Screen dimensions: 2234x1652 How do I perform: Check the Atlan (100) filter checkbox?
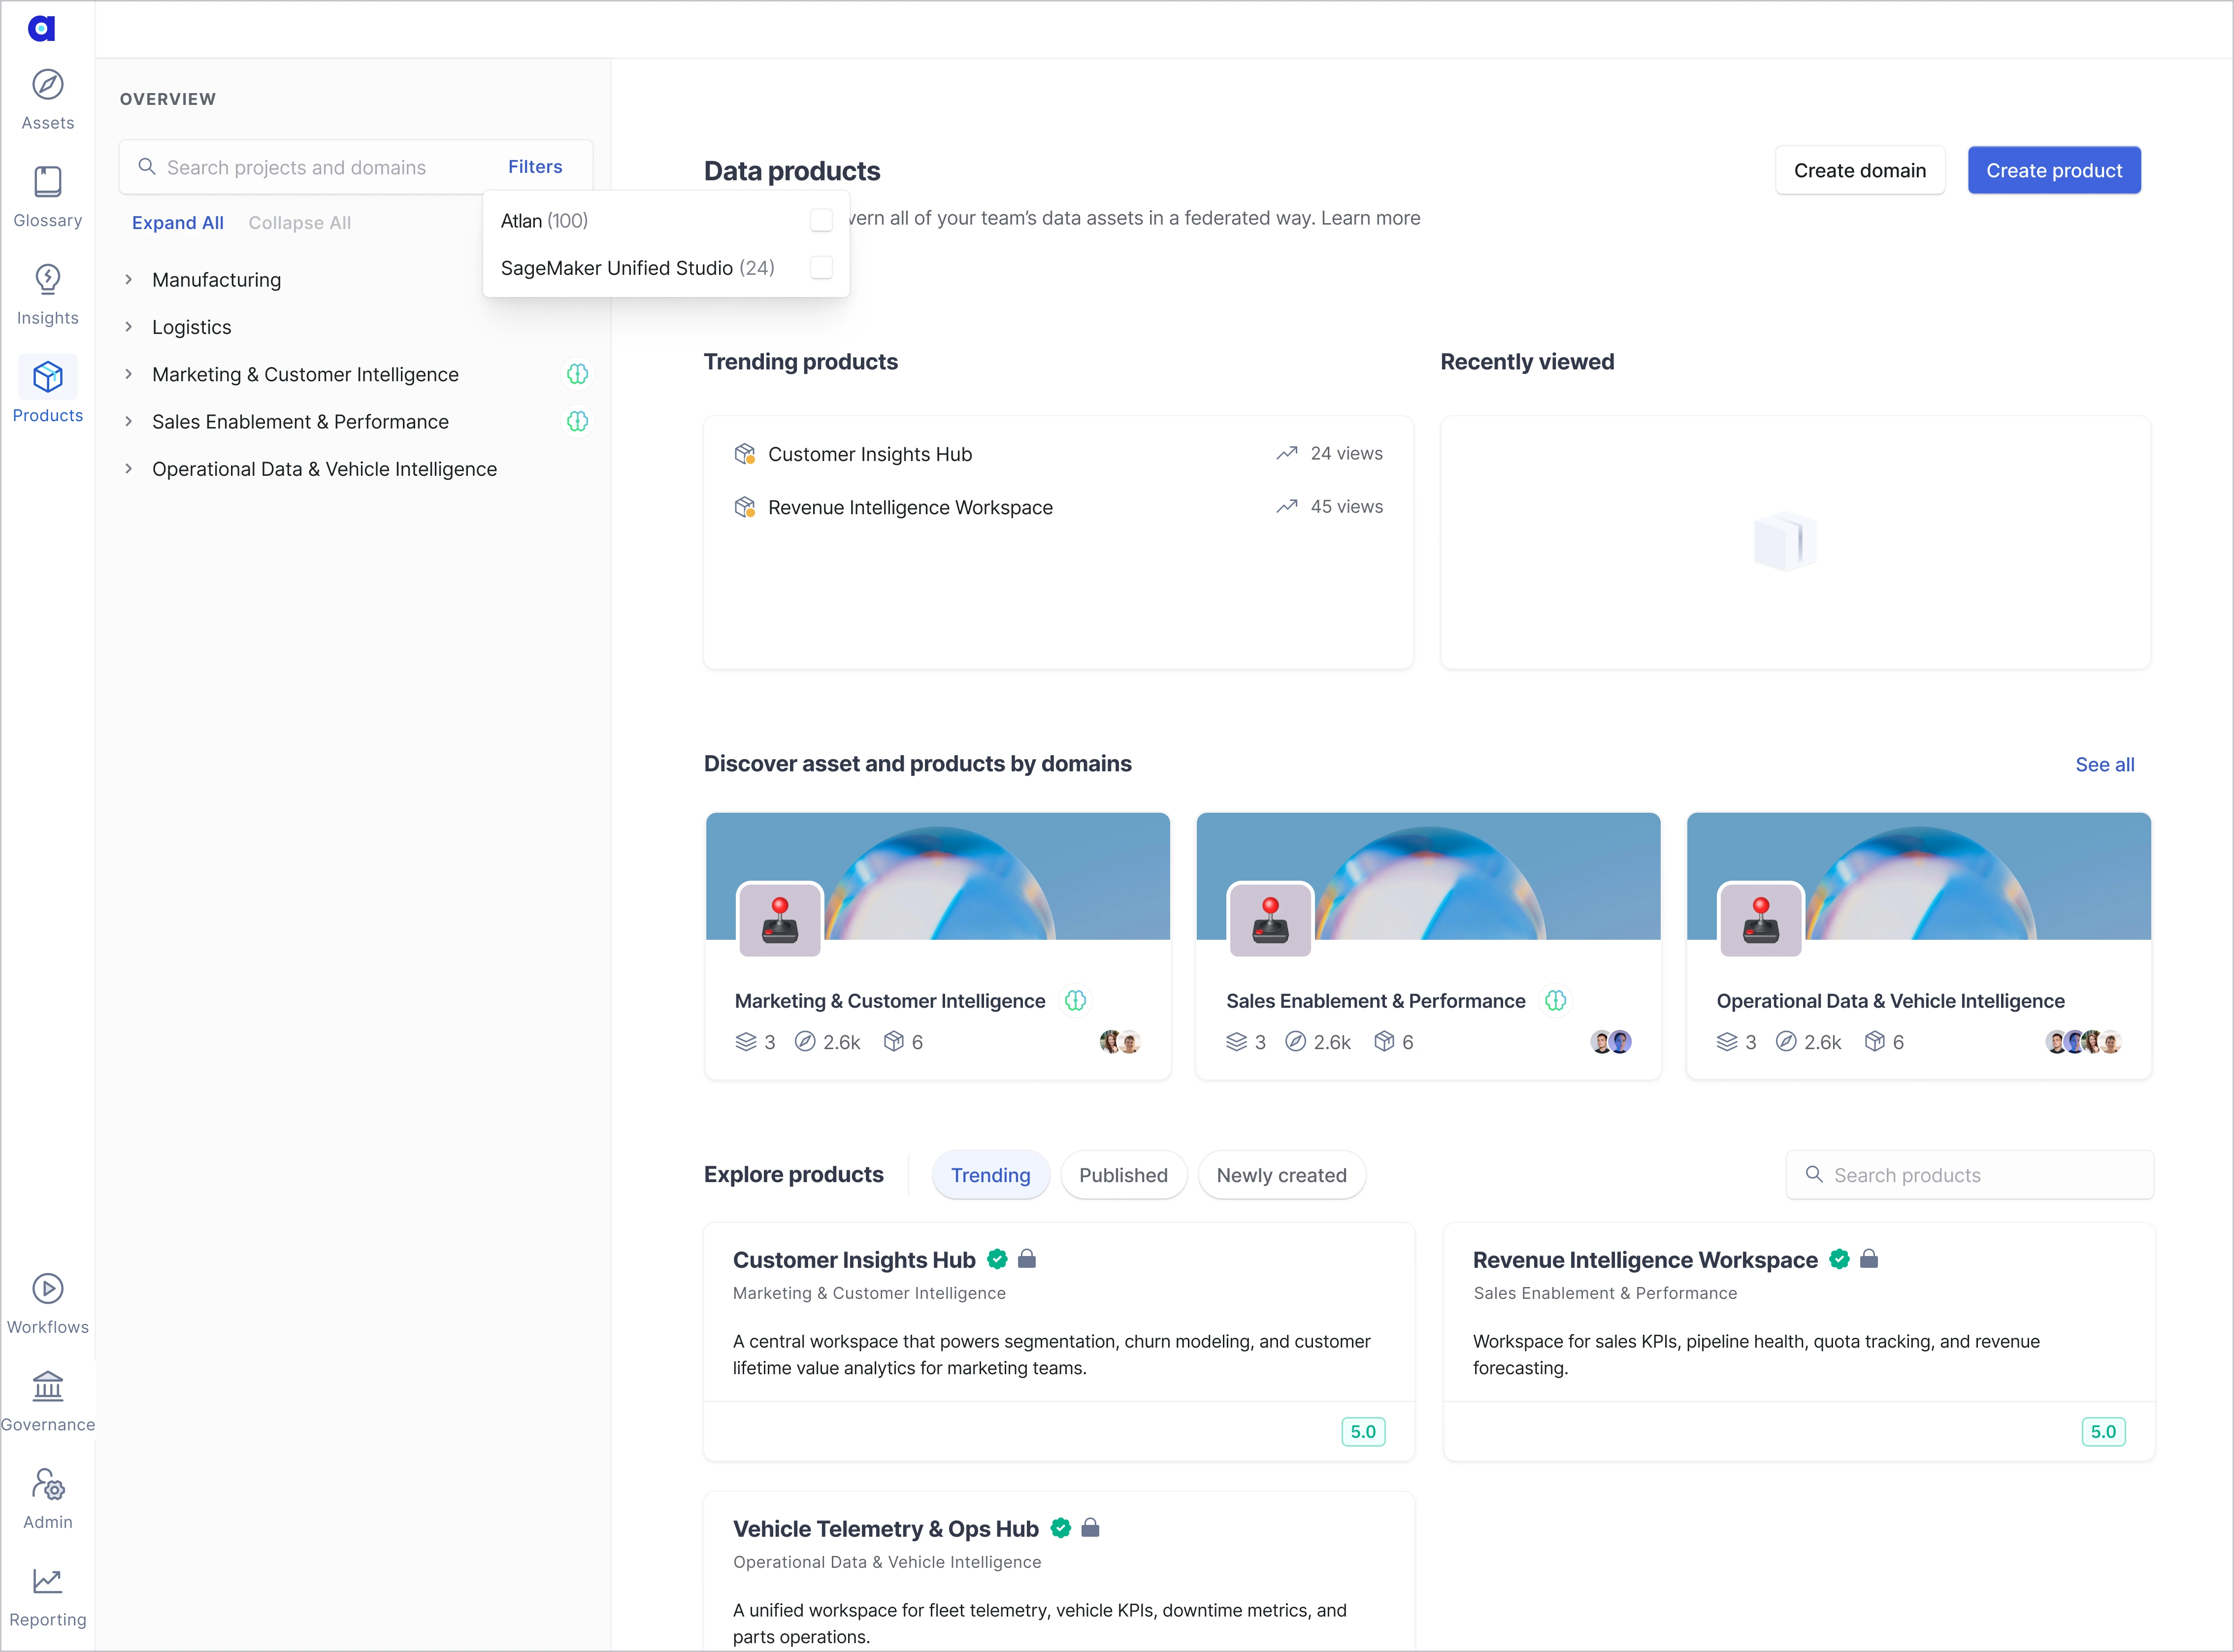click(821, 220)
